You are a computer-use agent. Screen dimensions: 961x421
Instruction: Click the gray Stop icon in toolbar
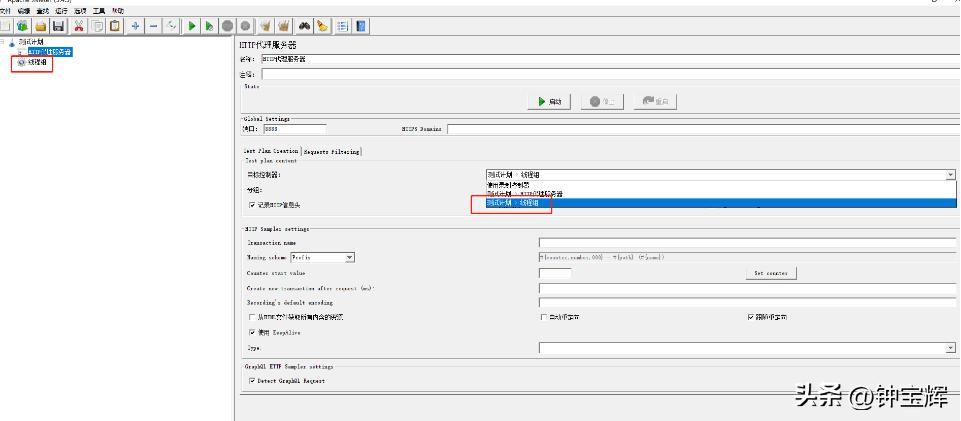(x=227, y=26)
